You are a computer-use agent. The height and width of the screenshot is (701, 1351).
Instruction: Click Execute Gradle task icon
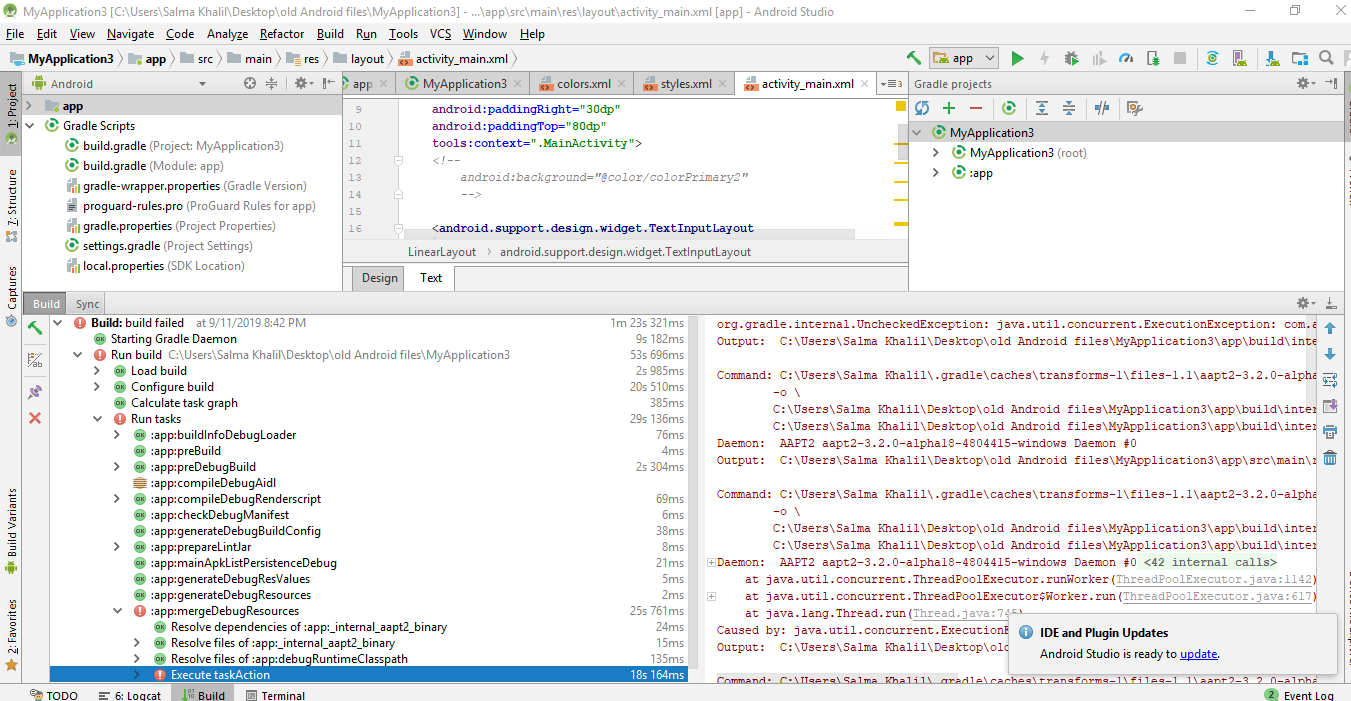(1009, 108)
